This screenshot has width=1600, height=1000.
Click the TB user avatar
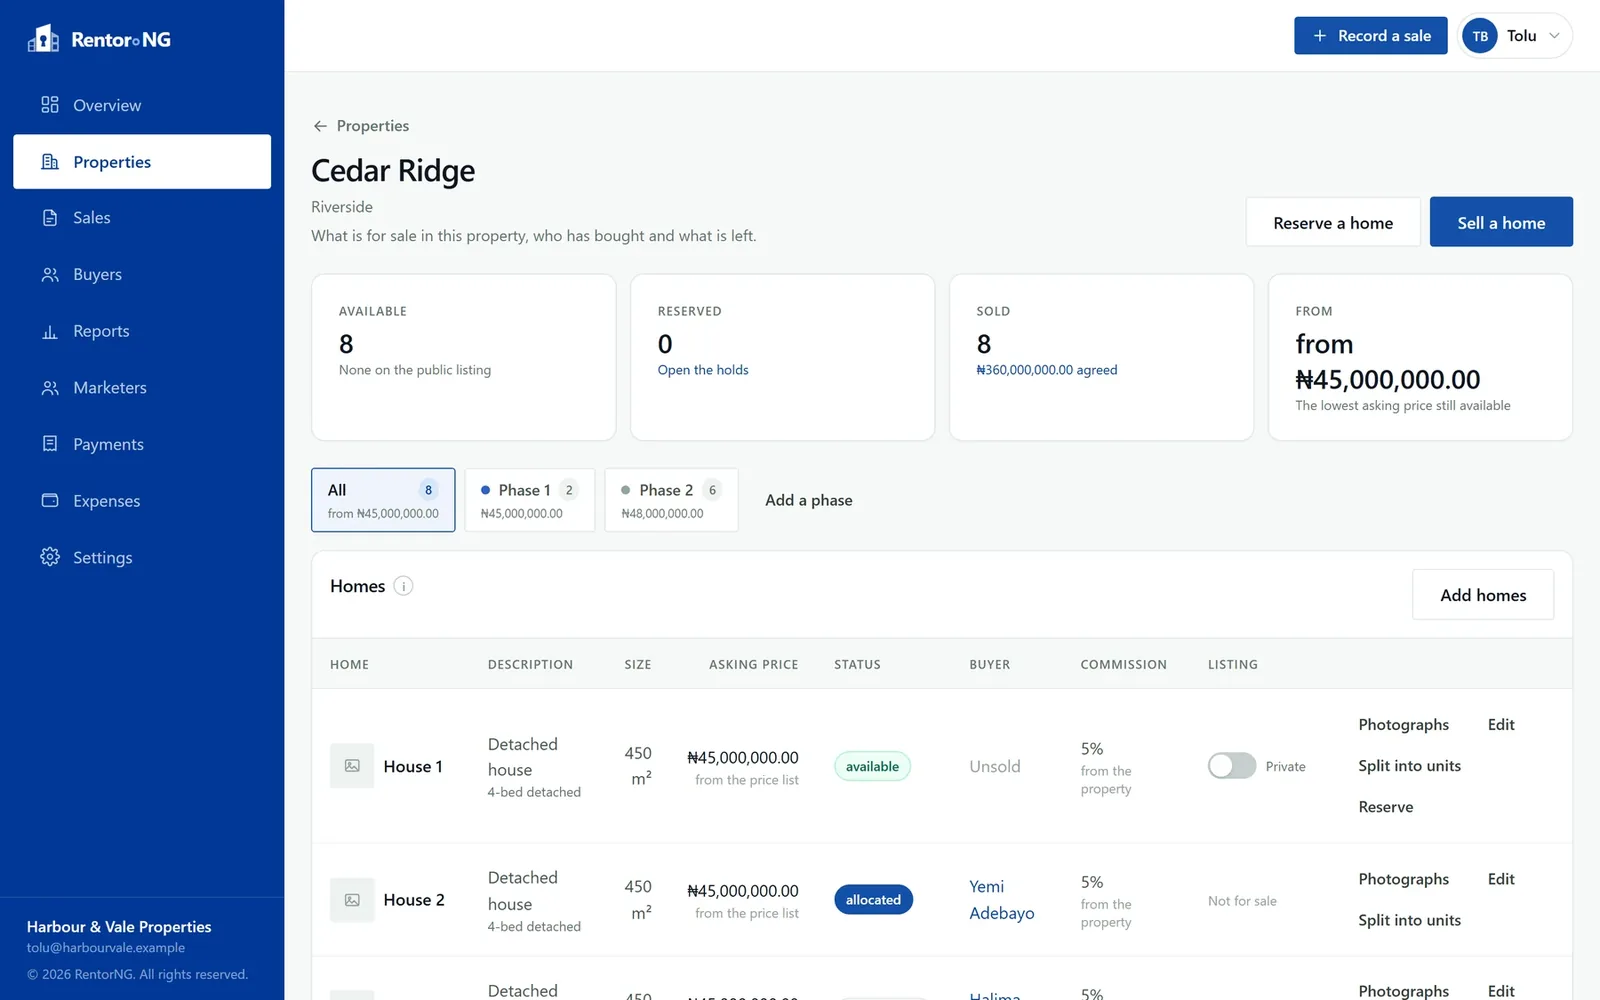pos(1480,36)
